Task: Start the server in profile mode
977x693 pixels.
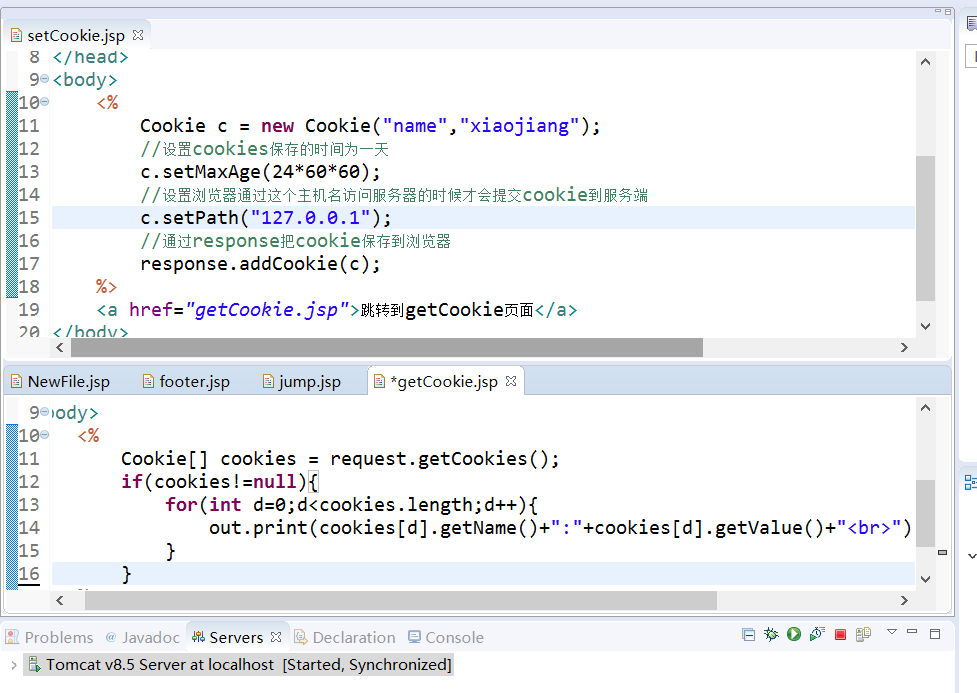Action: pyautogui.click(x=817, y=634)
